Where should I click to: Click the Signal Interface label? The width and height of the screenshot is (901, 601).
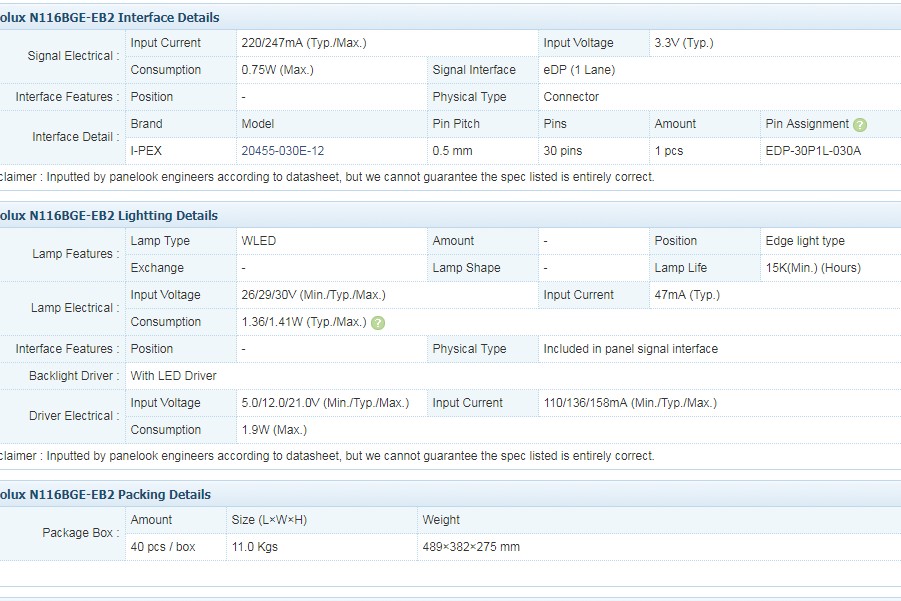point(474,70)
